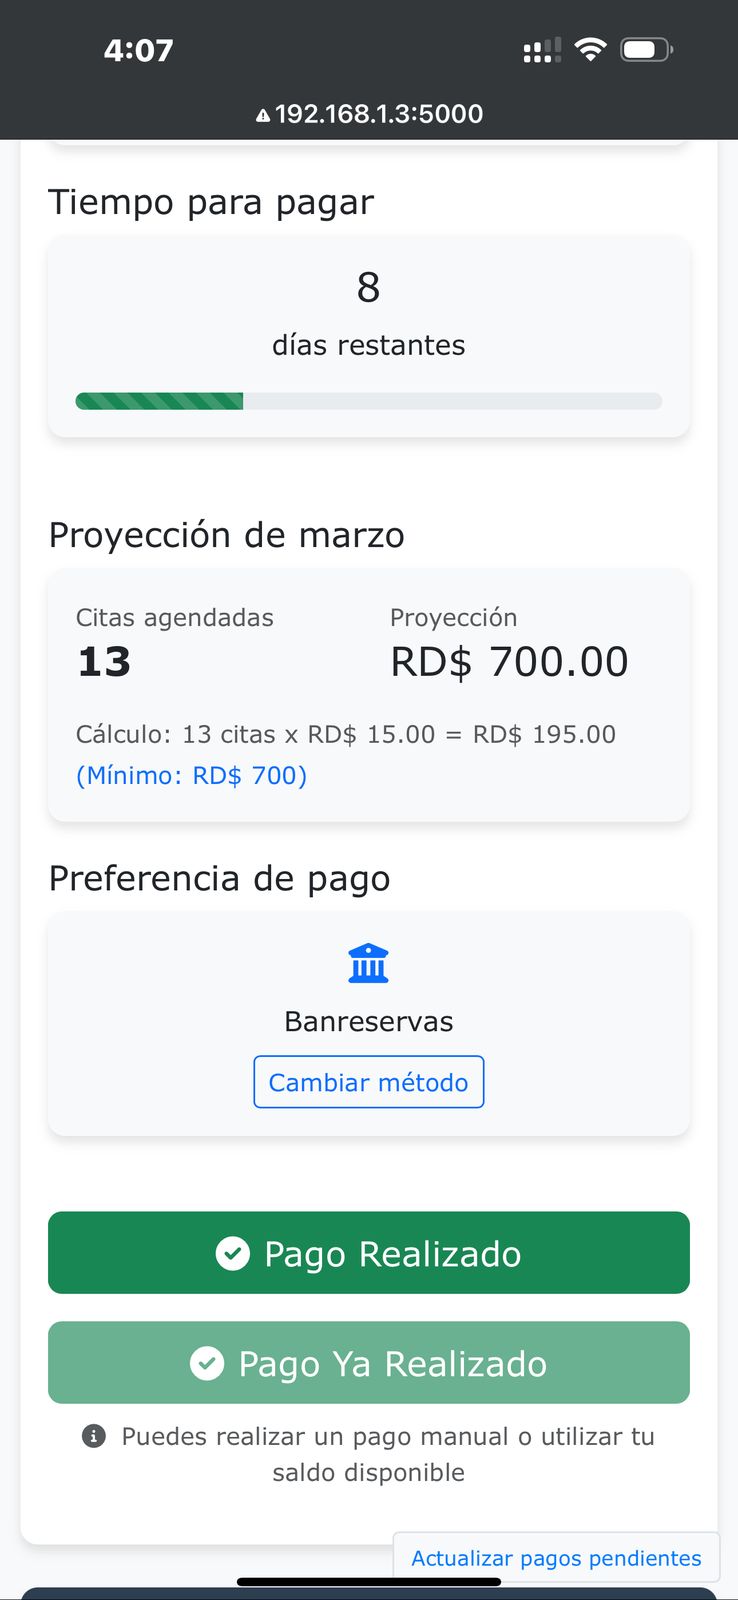Click the blue Mínimo: RD$ 700 text
The width and height of the screenshot is (738, 1600).
[192, 775]
